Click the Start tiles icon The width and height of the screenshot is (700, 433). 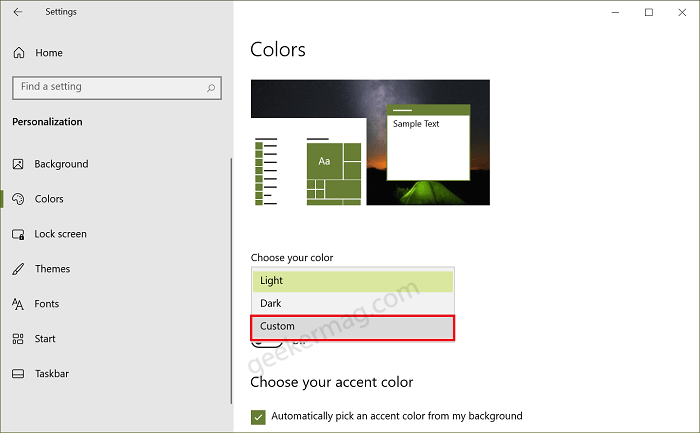[18, 339]
